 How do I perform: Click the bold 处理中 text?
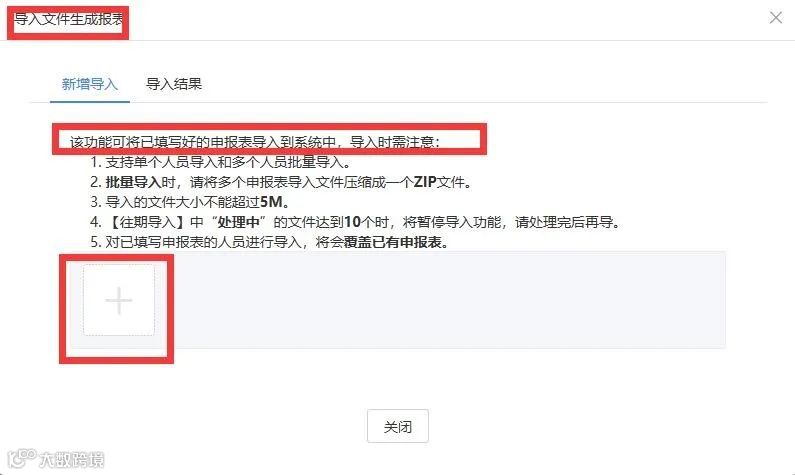click(238, 222)
